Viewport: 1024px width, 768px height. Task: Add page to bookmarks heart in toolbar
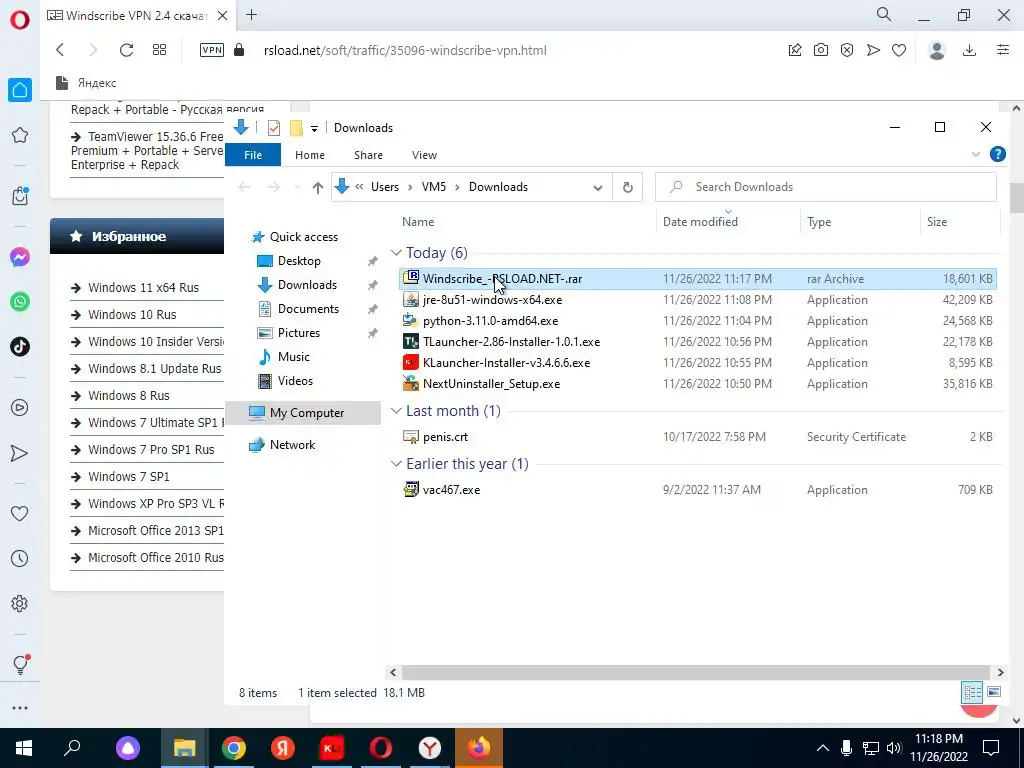click(x=899, y=50)
